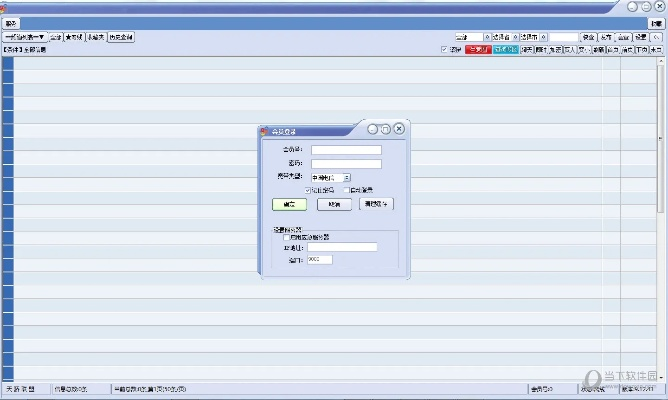Toggle the checkbox left of the red toolbar button
668x400 pixels.
[x=445, y=49]
